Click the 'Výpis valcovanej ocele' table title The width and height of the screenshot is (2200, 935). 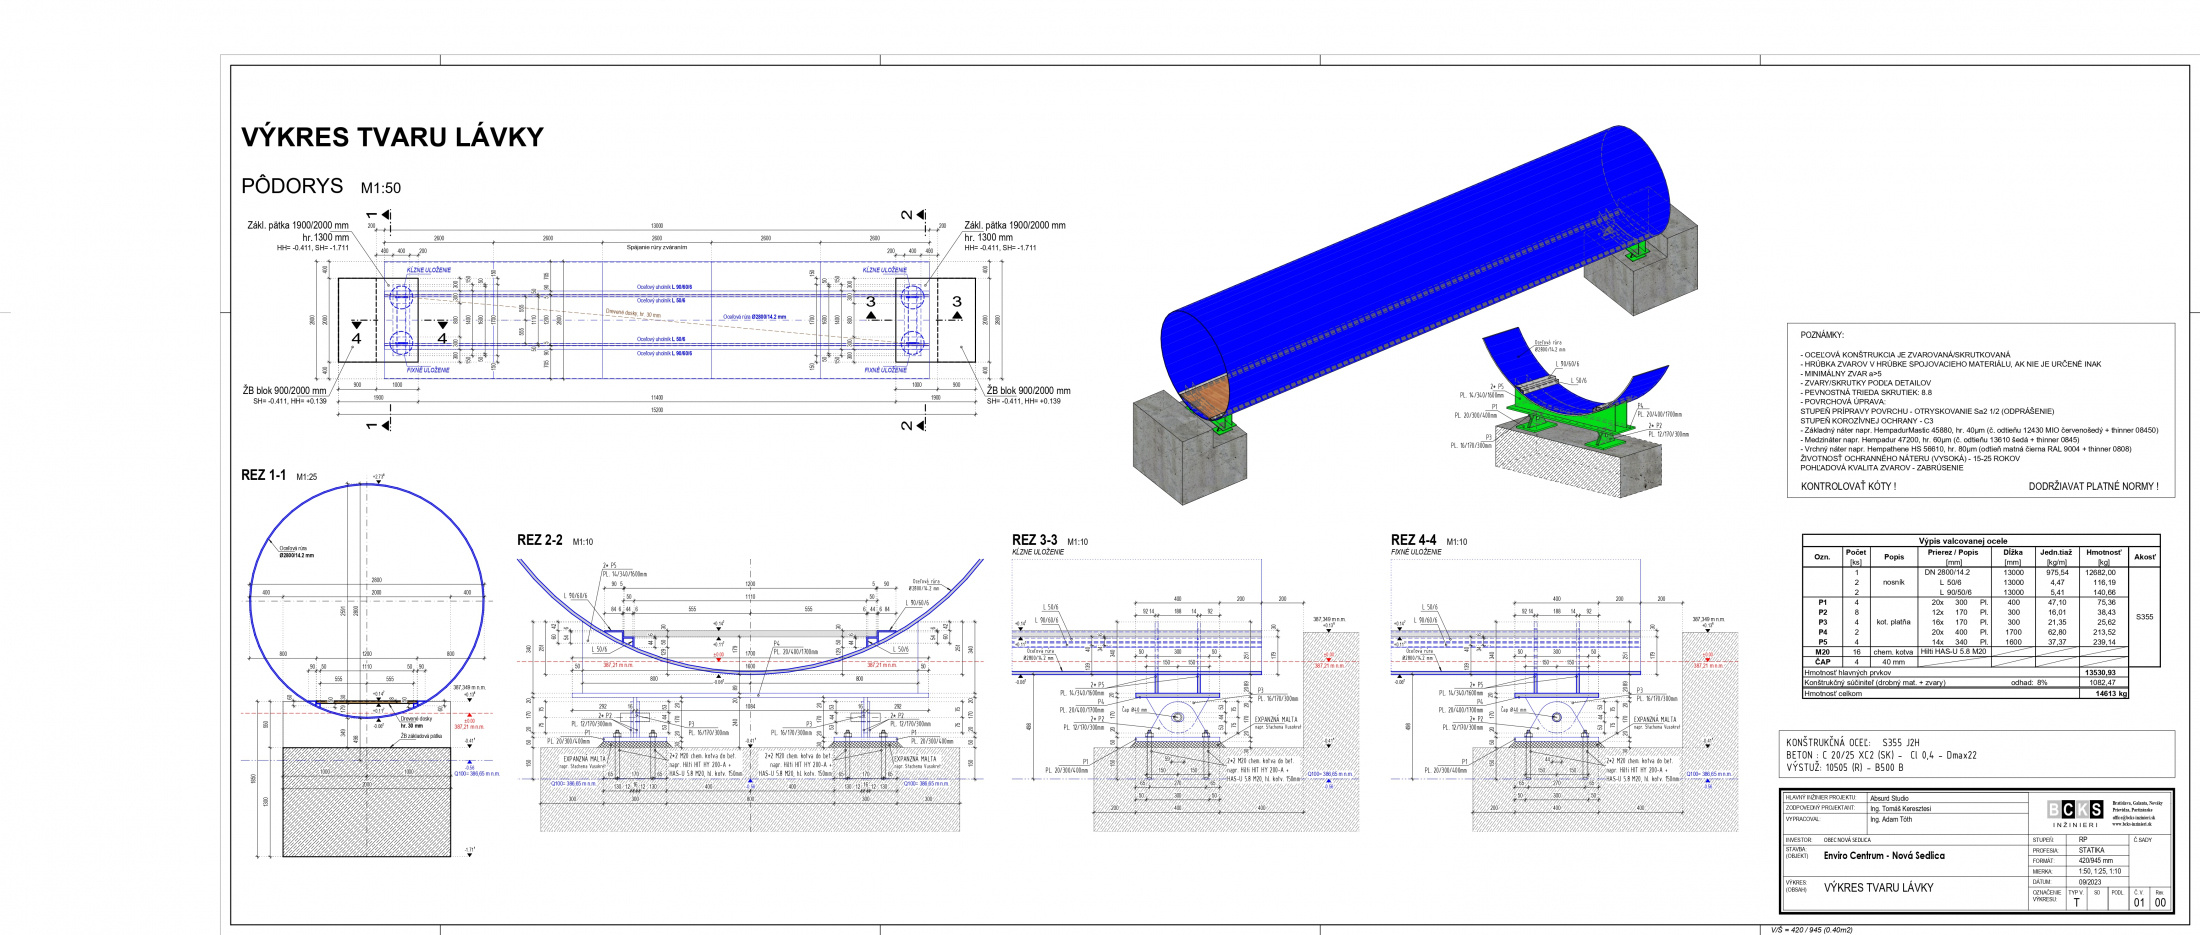point(1962,541)
